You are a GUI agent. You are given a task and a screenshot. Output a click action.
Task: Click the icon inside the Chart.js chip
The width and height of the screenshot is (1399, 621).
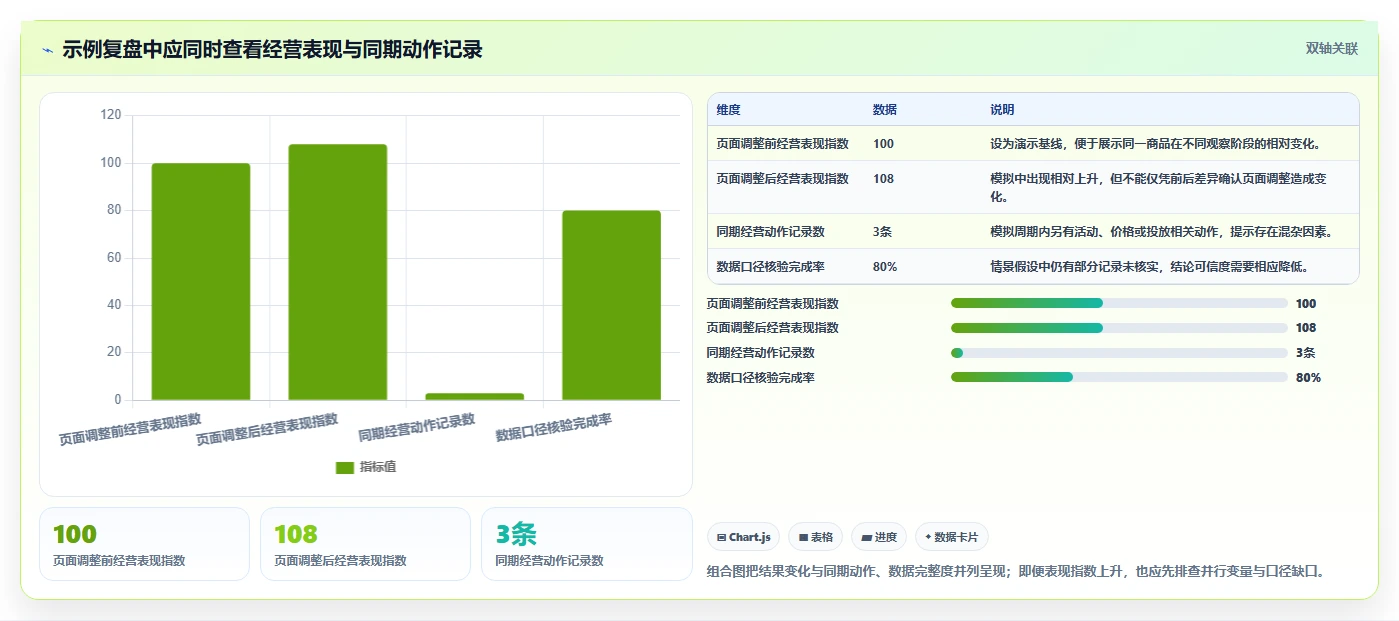coord(721,538)
